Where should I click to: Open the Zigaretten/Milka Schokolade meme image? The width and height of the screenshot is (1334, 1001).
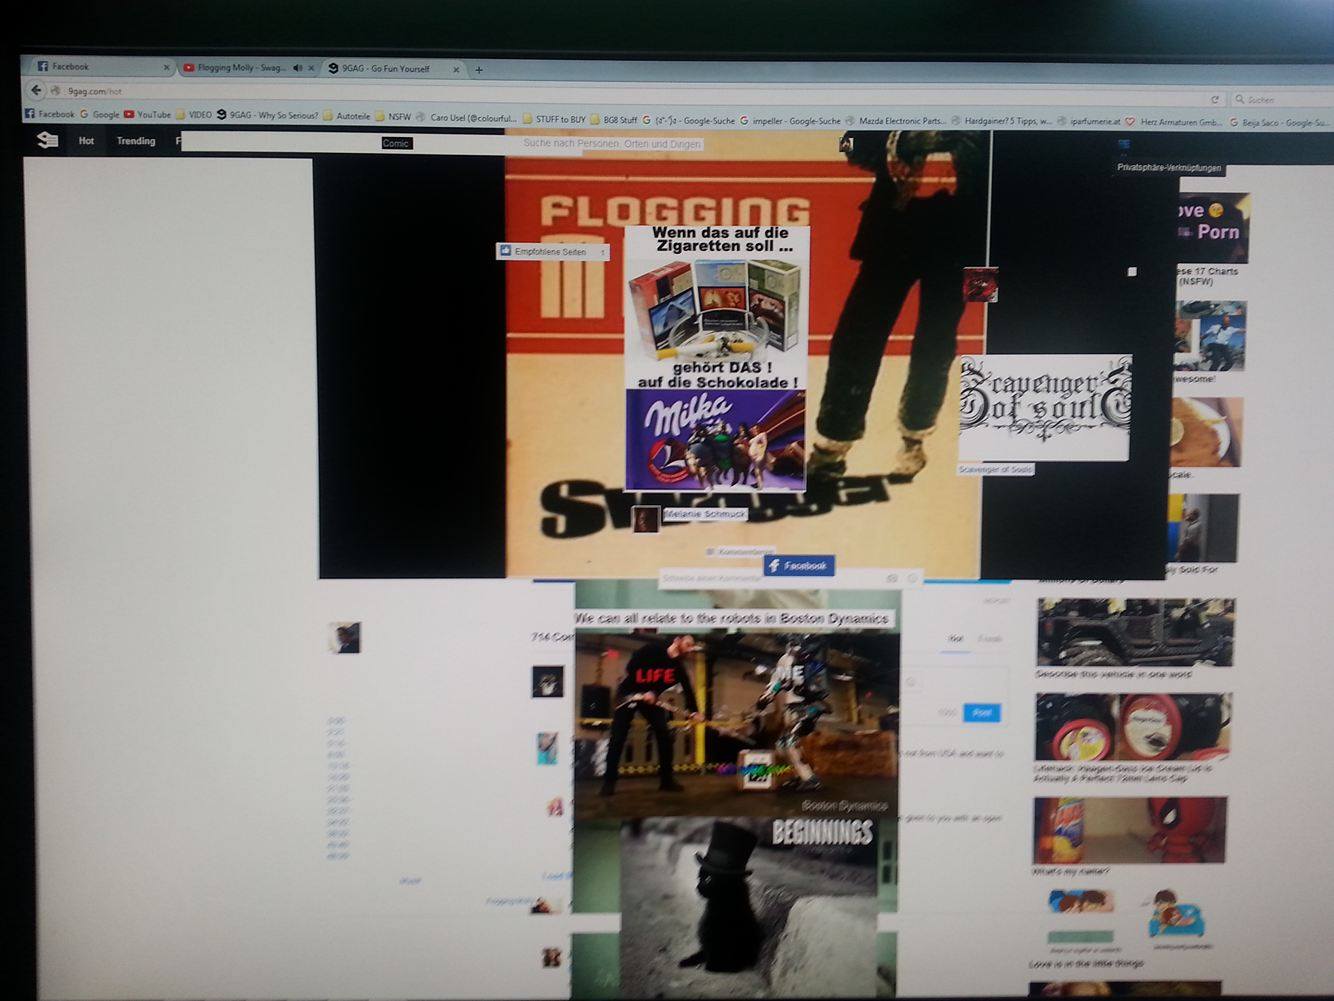click(716, 358)
